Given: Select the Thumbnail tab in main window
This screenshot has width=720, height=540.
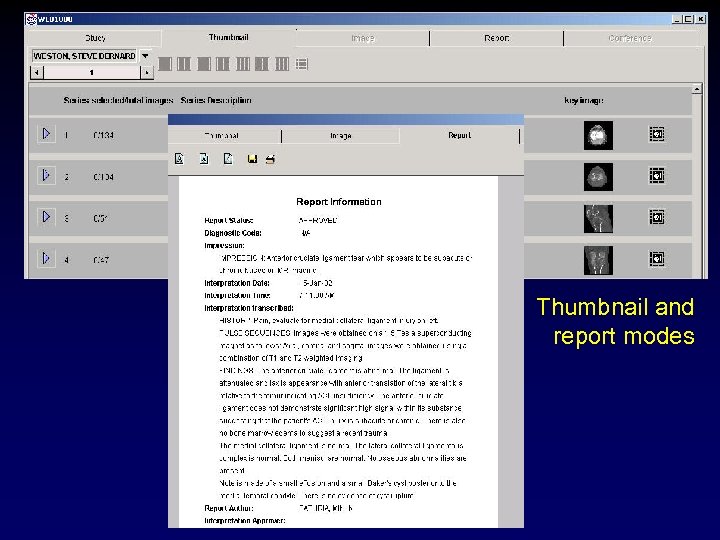Looking at the screenshot, I should coord(229,37).
